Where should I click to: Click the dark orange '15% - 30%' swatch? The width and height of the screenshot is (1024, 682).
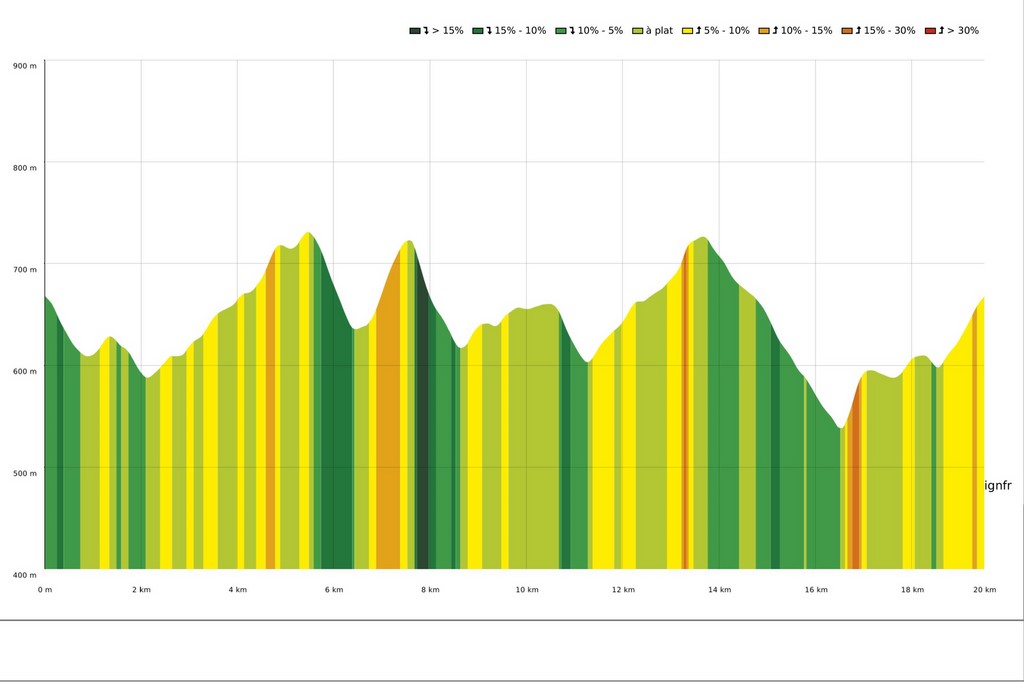point(847,31)
